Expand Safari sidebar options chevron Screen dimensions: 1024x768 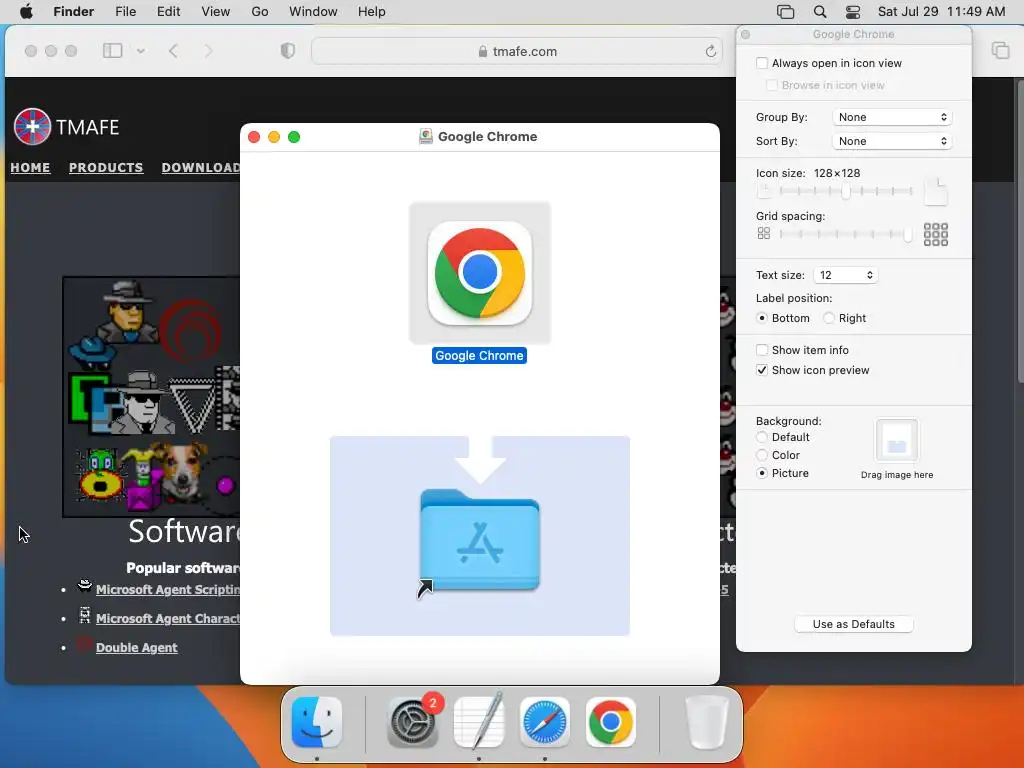(x=140, y=50)
